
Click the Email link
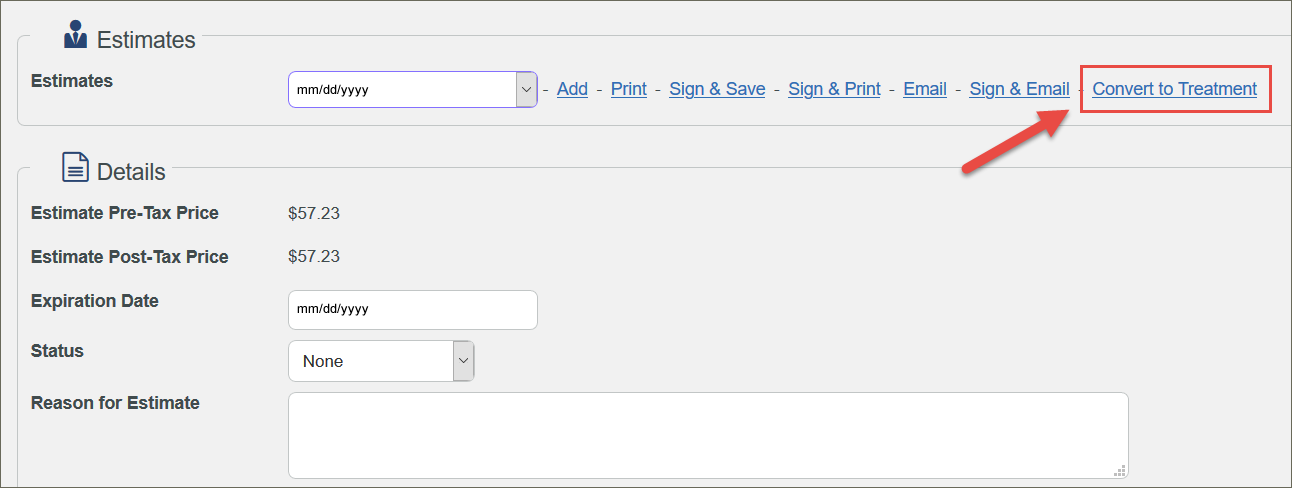tap(925, 89)
